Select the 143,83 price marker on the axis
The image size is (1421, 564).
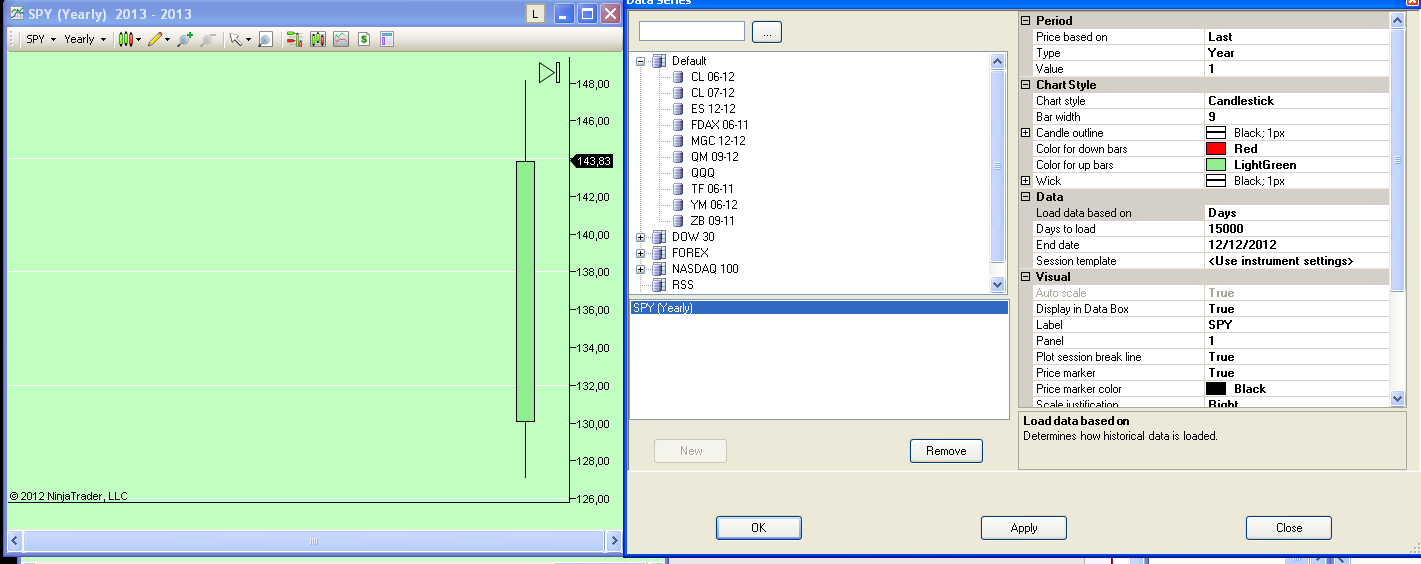click(x=592, y=161)
